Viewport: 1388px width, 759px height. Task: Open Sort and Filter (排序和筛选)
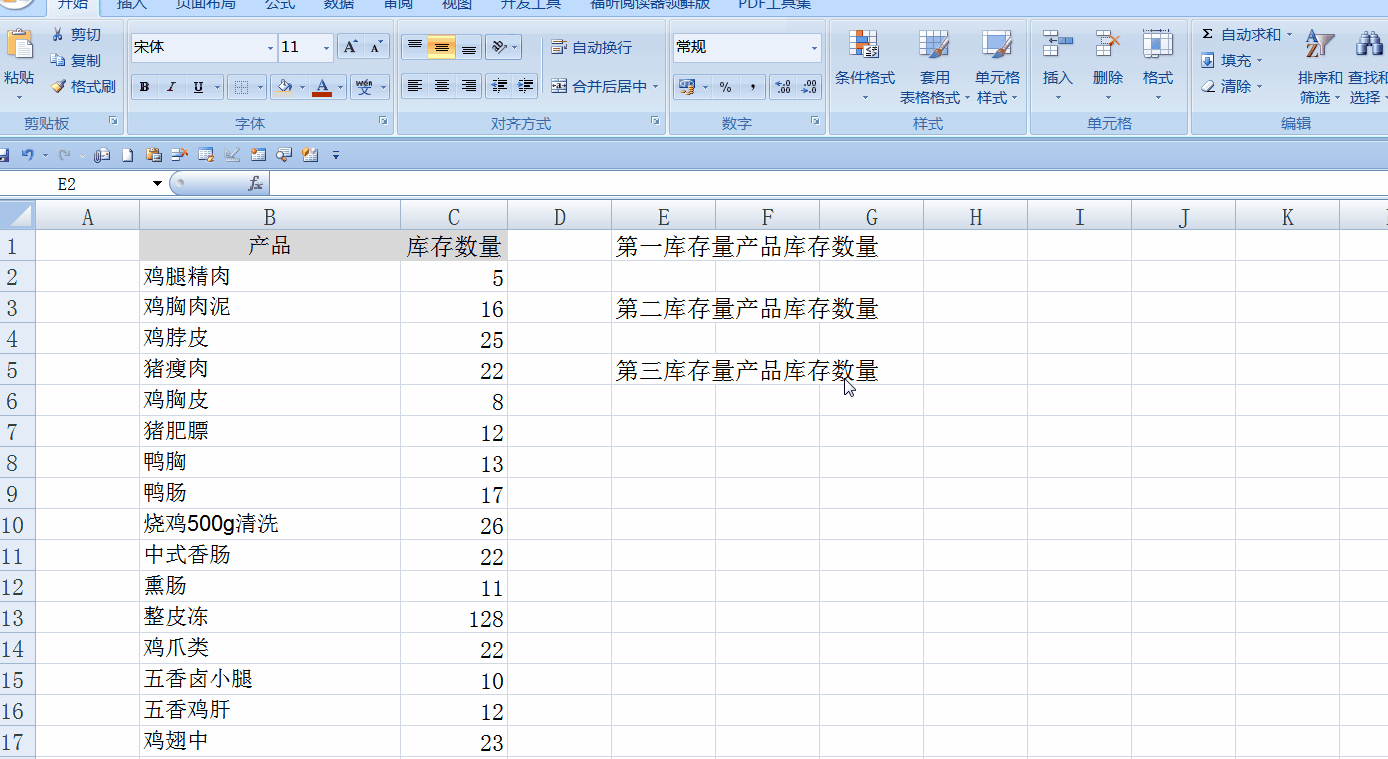coord(1320,66)
